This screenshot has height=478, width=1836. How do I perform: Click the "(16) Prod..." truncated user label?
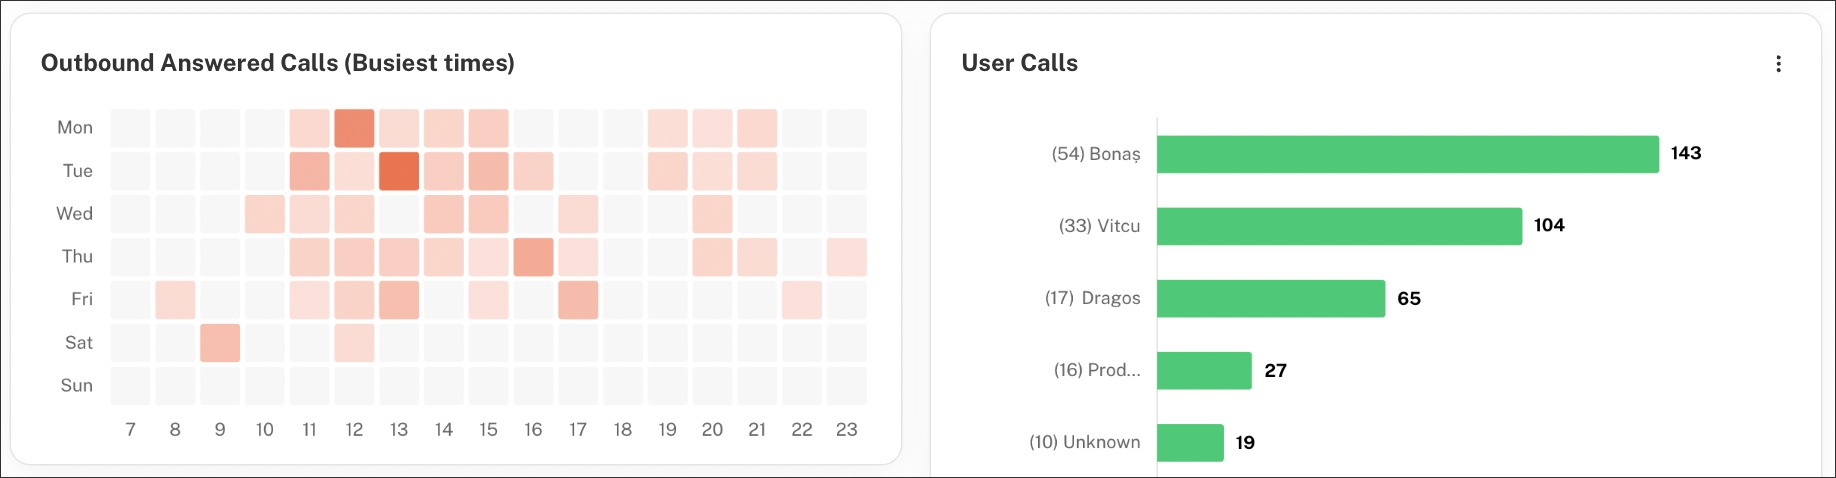point(1096,370)
